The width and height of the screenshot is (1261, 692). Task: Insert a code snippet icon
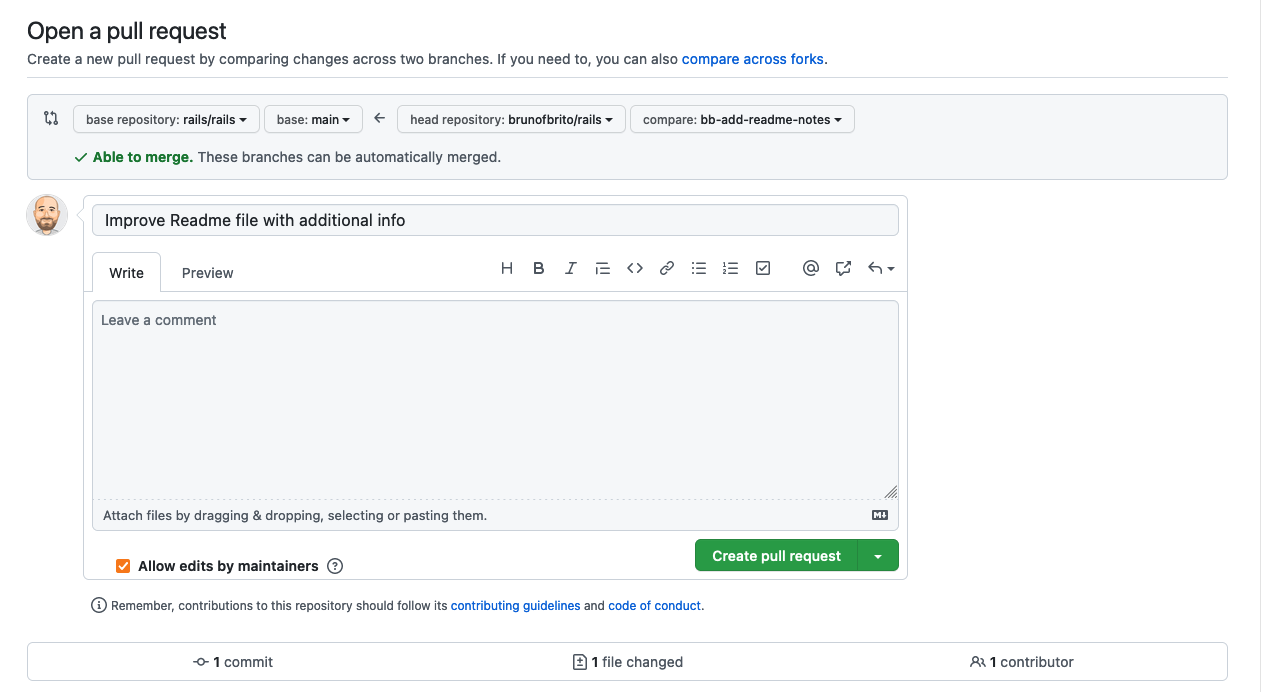634,268
